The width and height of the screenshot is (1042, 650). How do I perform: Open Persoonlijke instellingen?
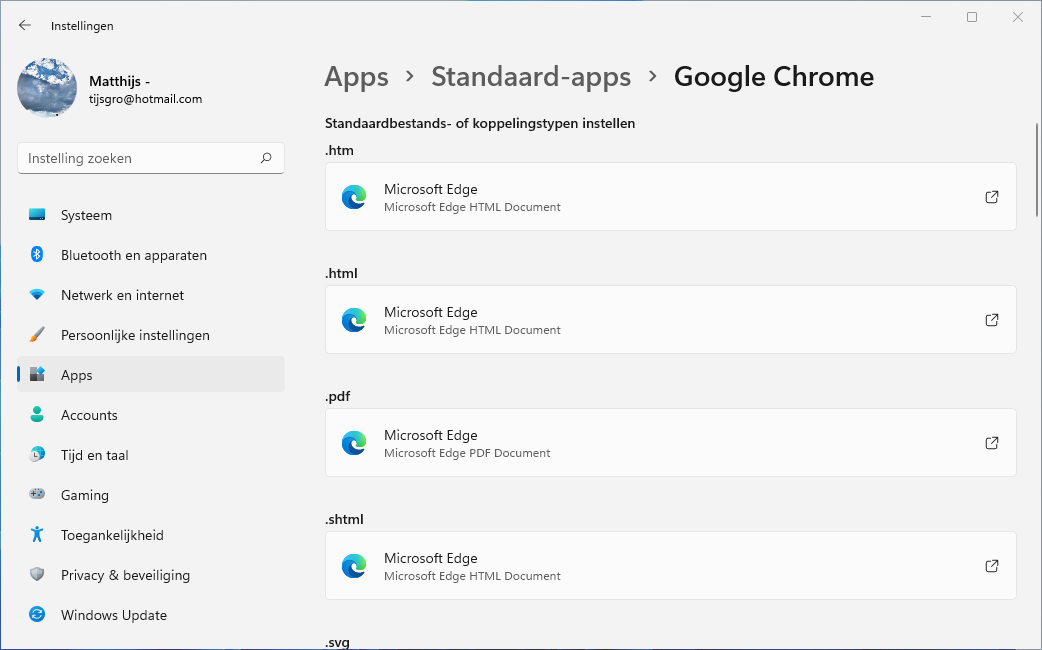[135, 335]
